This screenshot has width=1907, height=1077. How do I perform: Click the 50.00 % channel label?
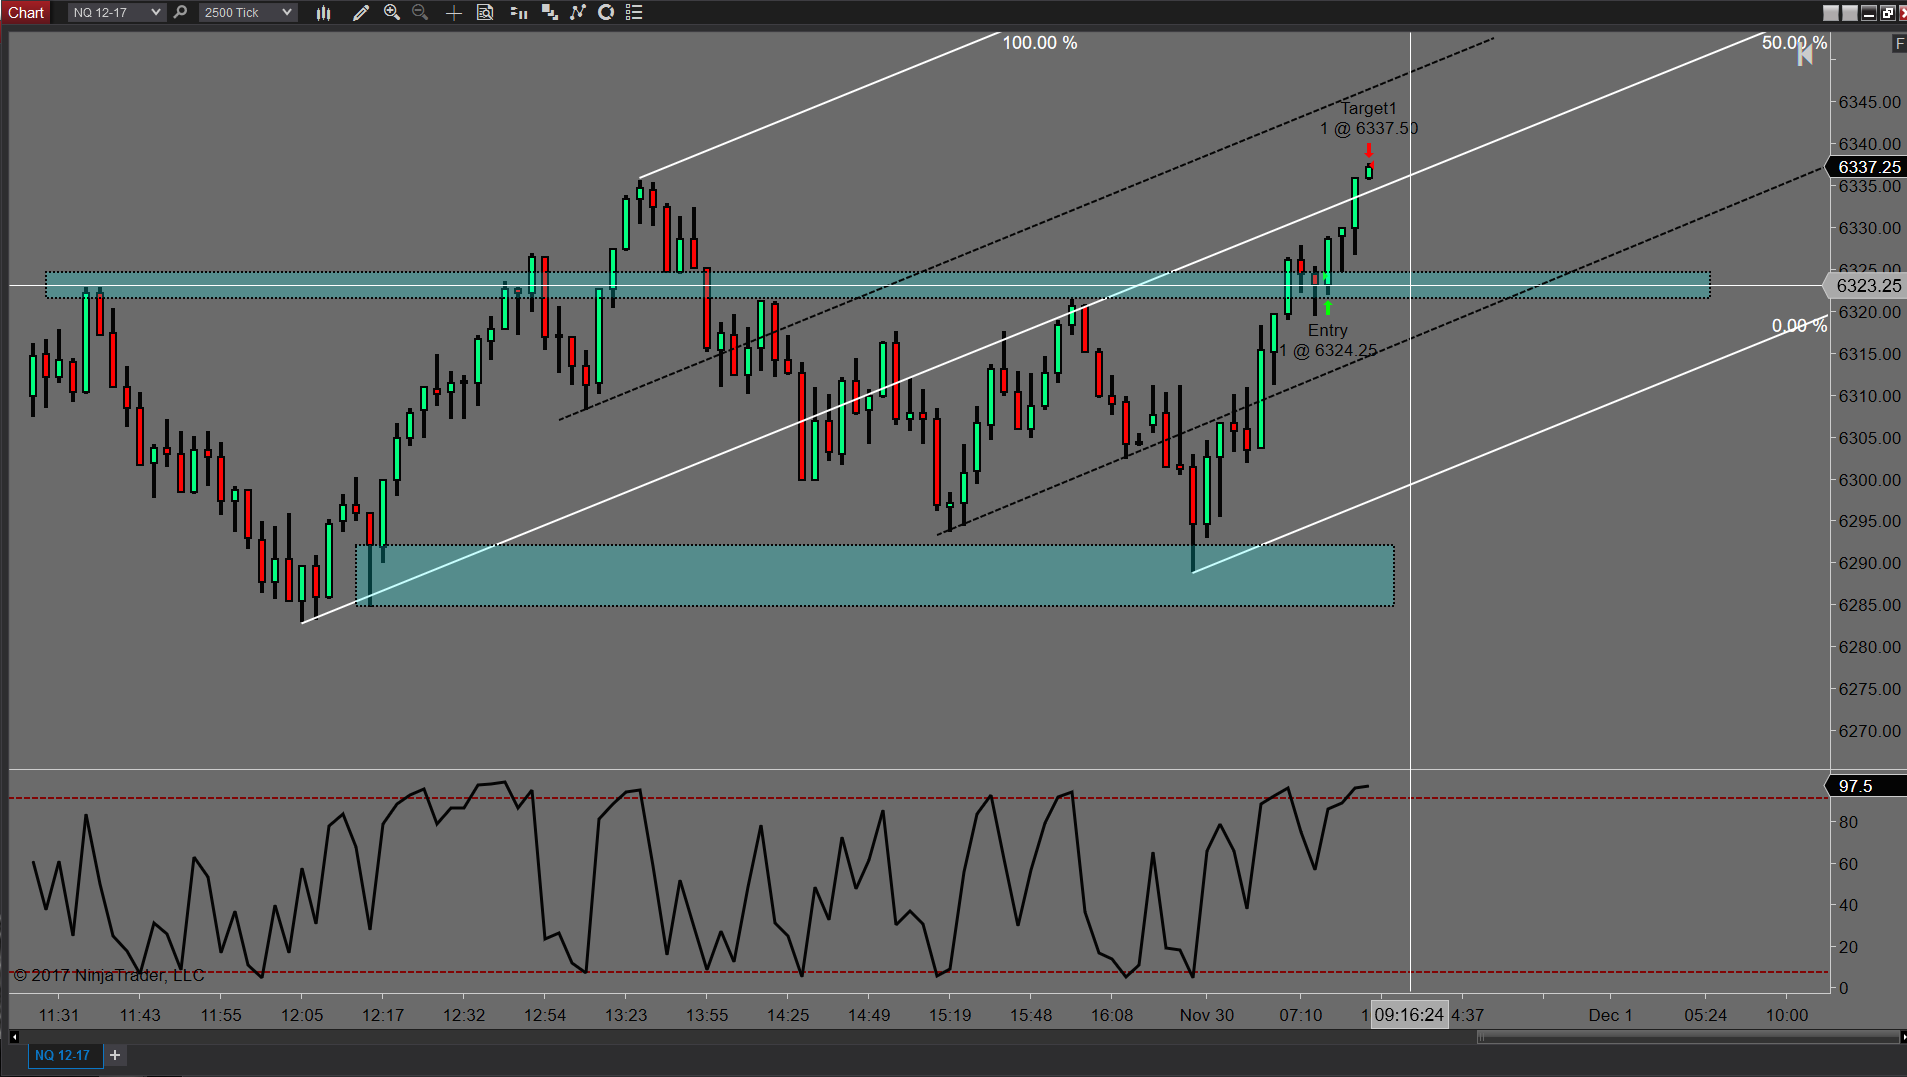[1794, 43]
